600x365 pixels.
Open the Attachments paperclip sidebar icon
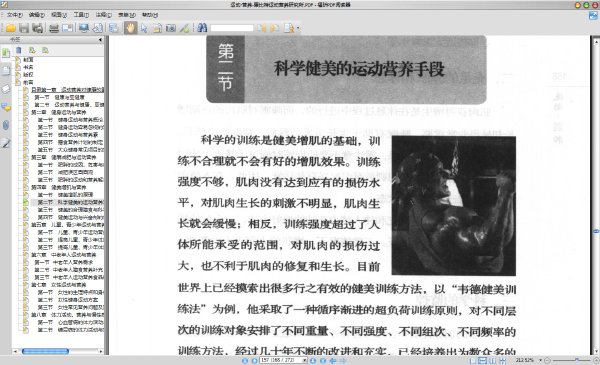6,125
